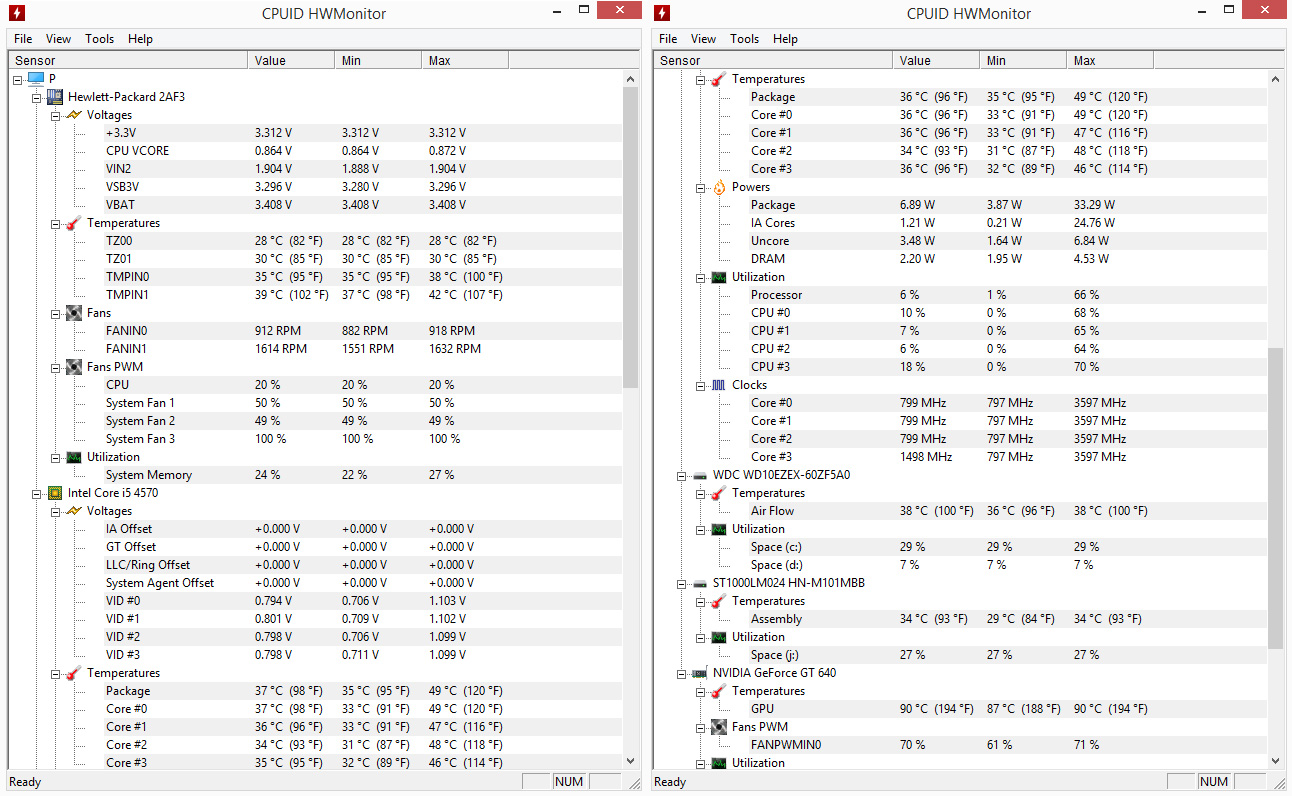This screenshot has width=1292, height=796.
Task: Click the thermometer icon above Air Flow
Action: pyautogui.click(x=719, y=492)
